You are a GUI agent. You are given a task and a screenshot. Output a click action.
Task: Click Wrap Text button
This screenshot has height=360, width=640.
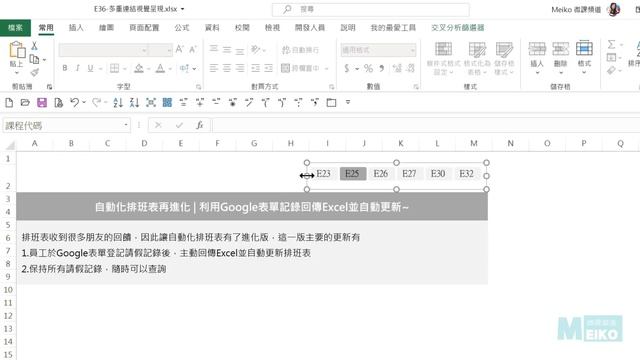(x=300, y=50)
